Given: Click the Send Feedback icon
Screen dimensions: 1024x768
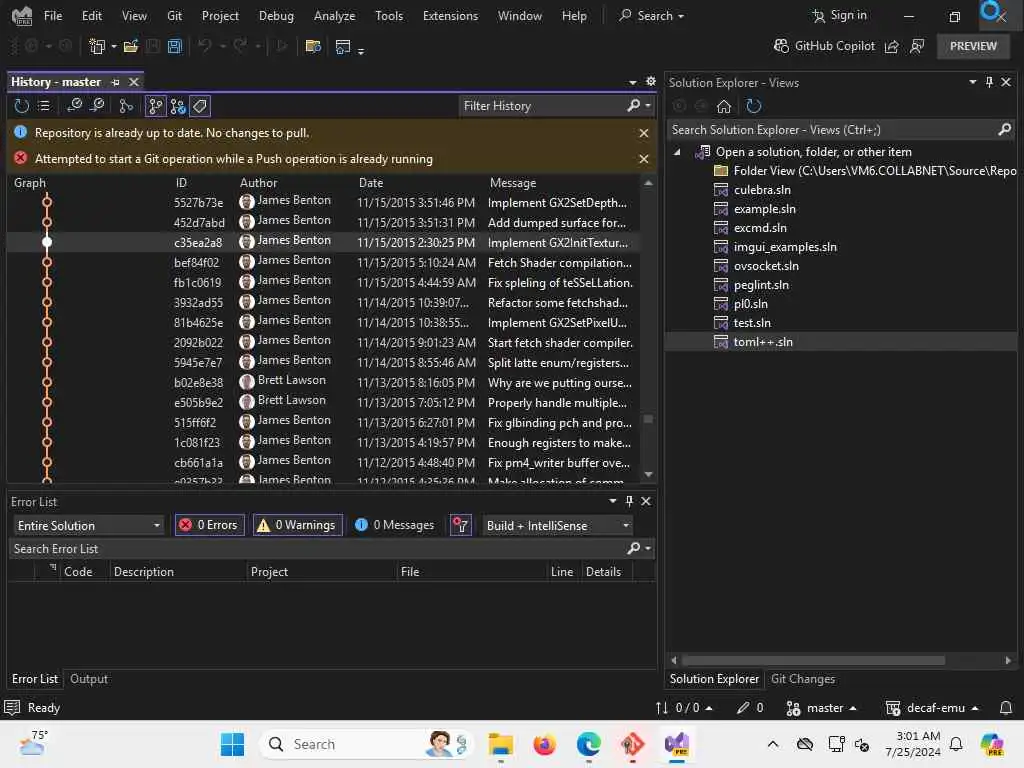Looking at the screenshot, I should click(917, 46).
